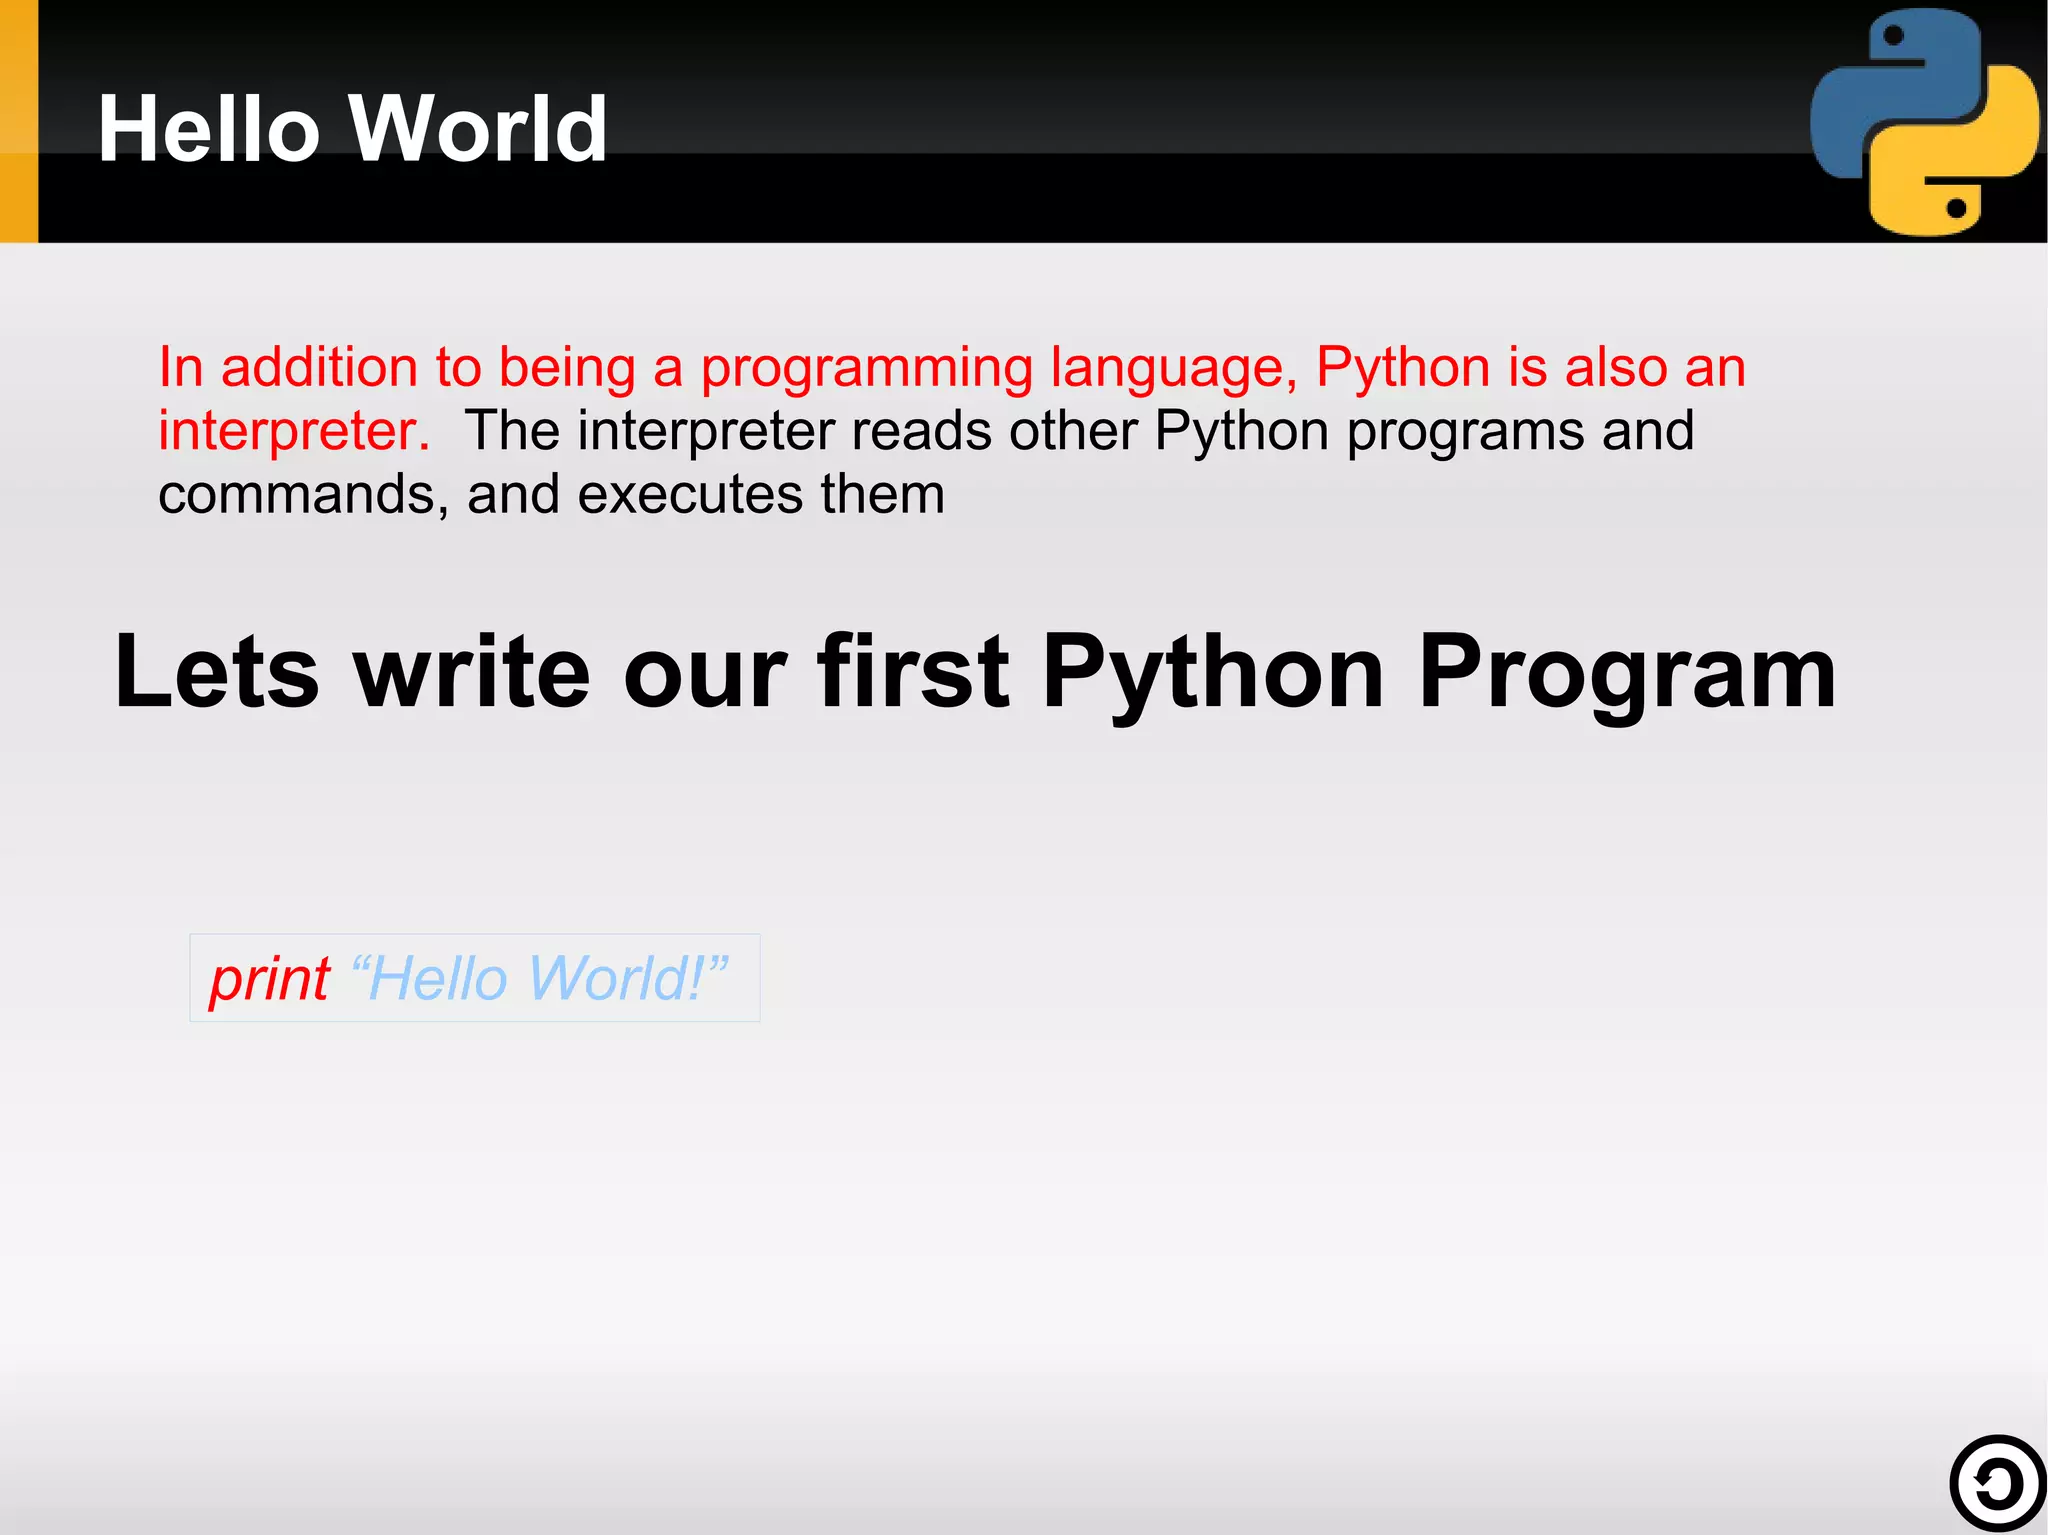Click the copyleft circular arrow icon
Viewport: 2048px width, 1535px height.
(x=1997, y=1484)
